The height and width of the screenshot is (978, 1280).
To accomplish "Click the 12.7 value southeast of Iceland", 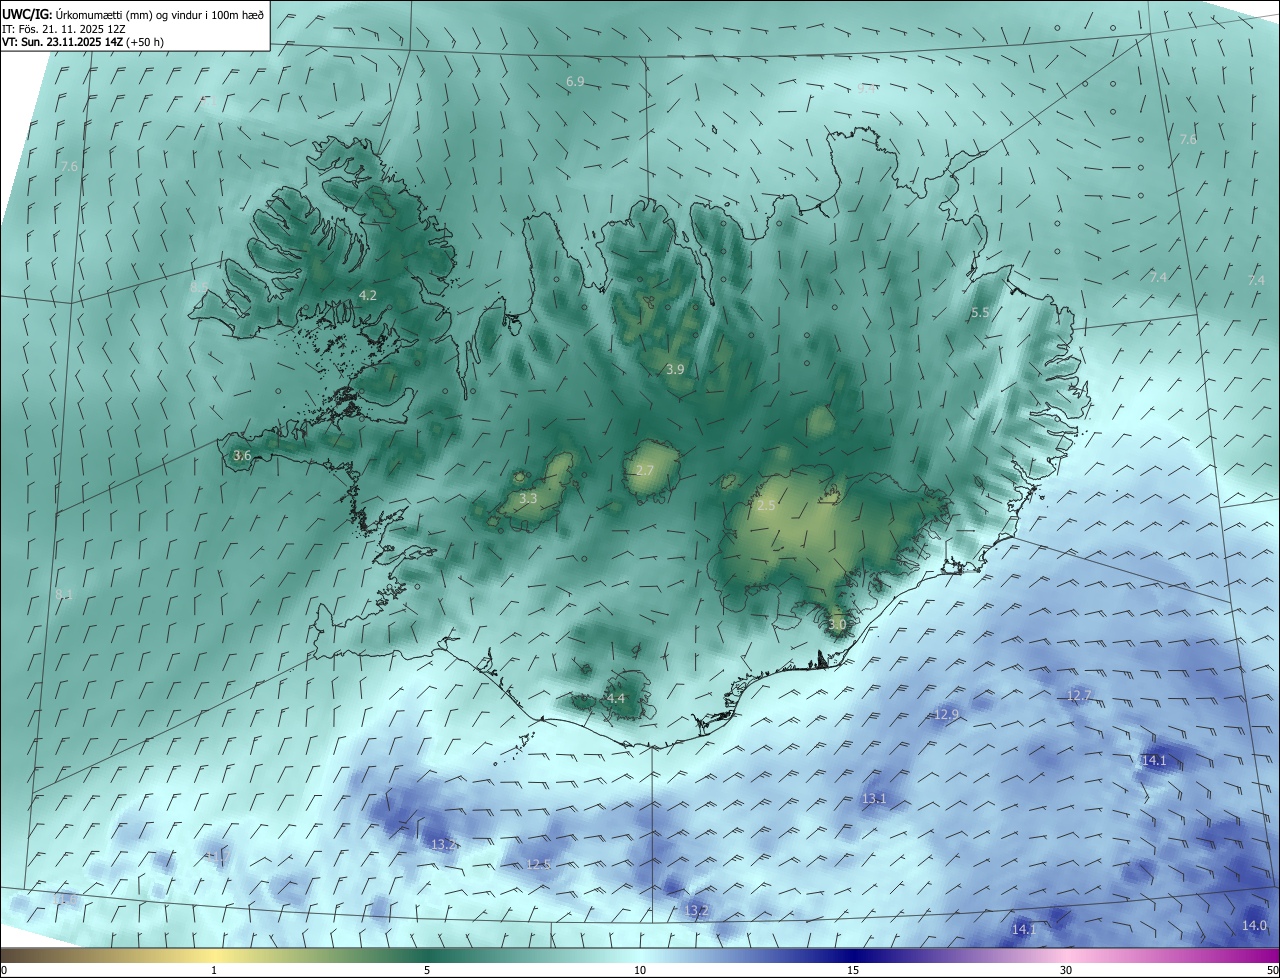I will click(x=1079, y=695).
